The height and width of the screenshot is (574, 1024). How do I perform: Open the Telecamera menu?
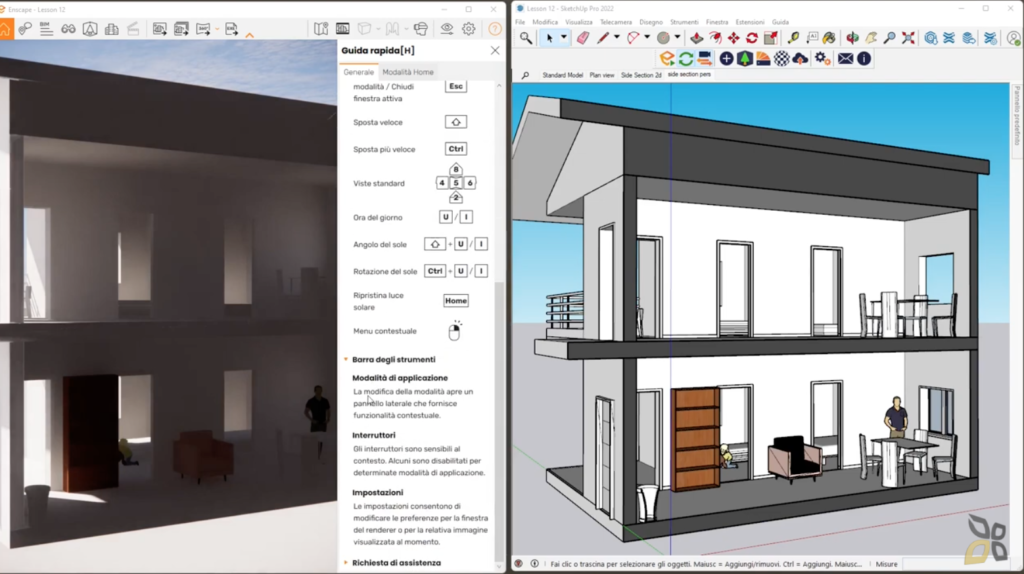pos(616,22)
